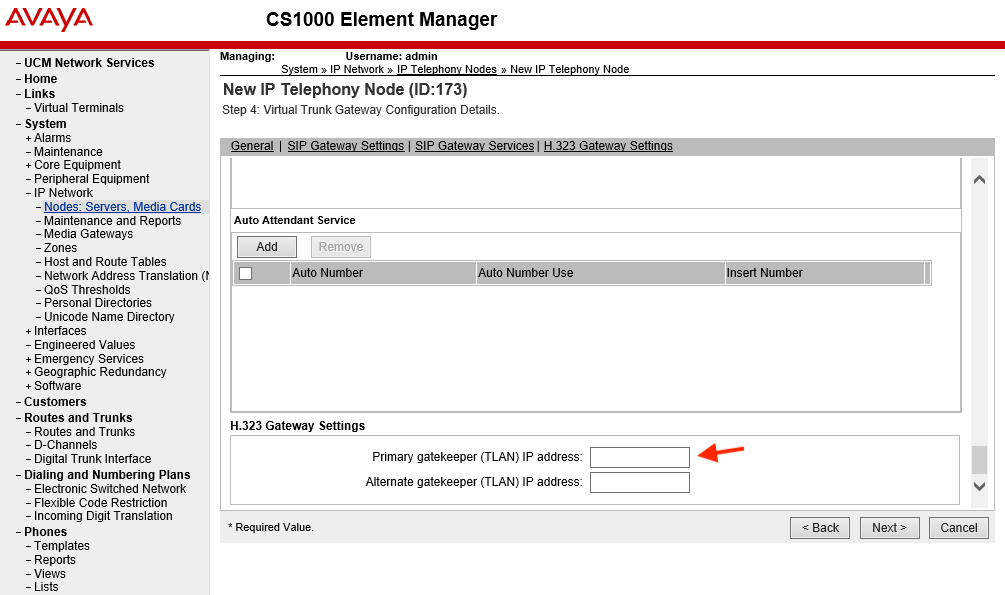Expand the Interfaces tree item
The image size is (1005, 595).
point(28,331)
